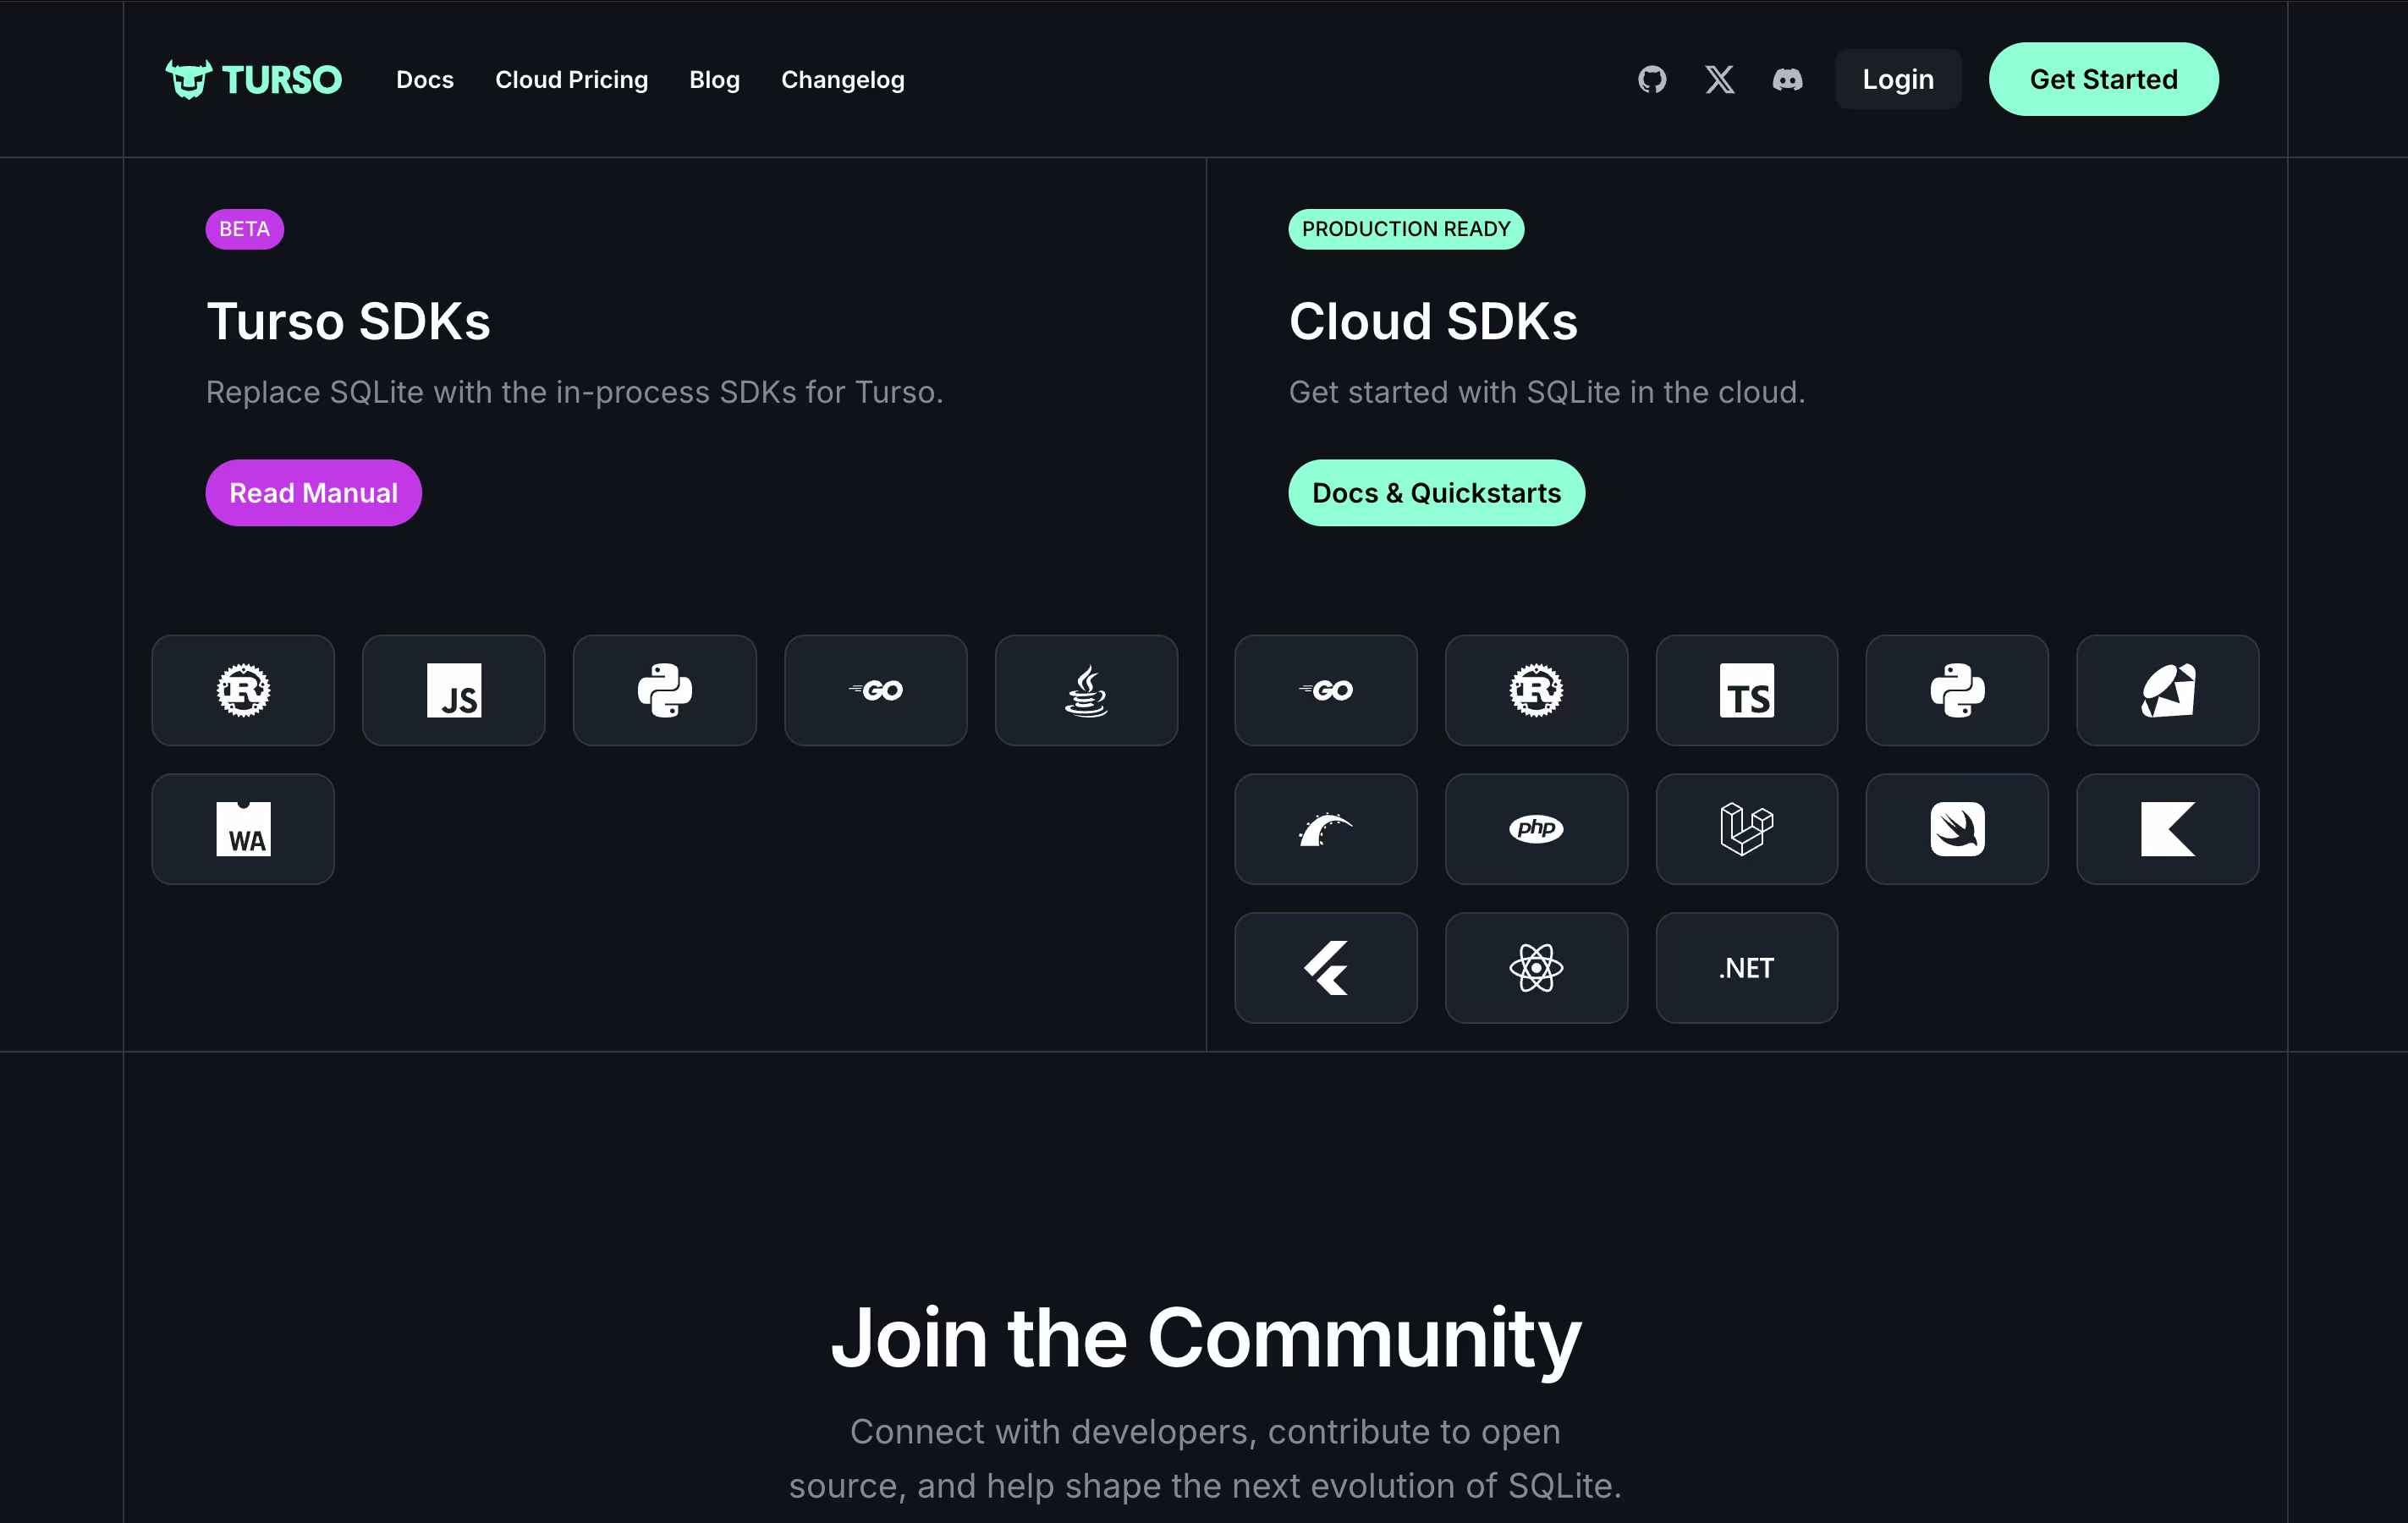
Task: Choose the Flutter SDK tile
Action: [x=1326, y=968]
